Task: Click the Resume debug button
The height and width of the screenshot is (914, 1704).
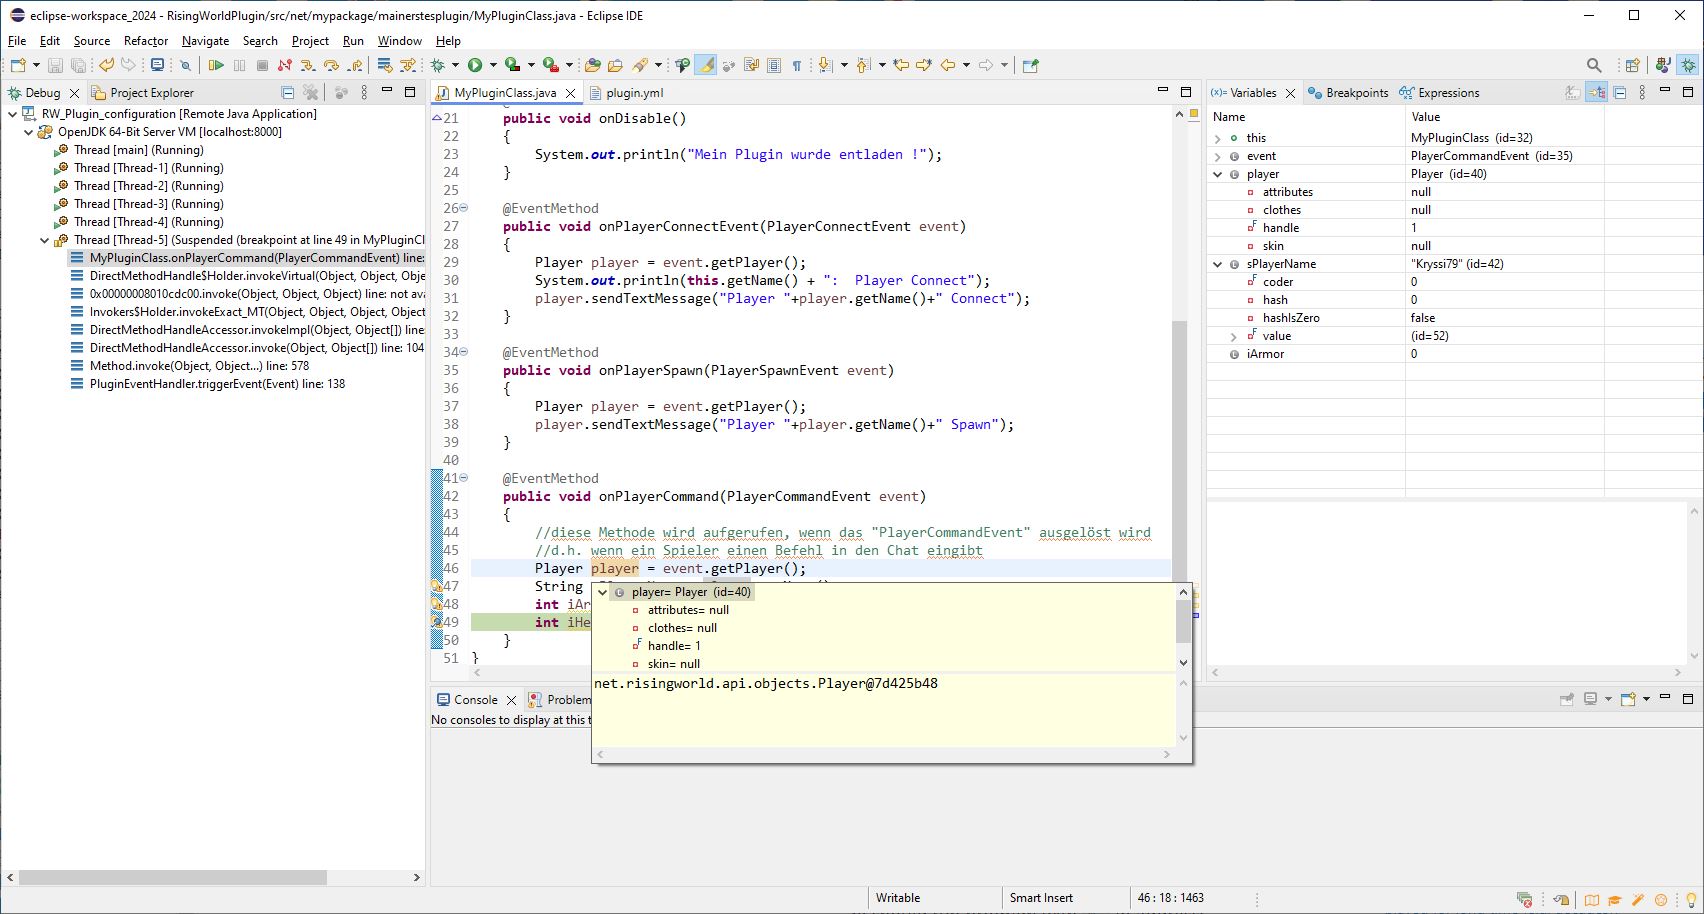Action: pos(216,66)
